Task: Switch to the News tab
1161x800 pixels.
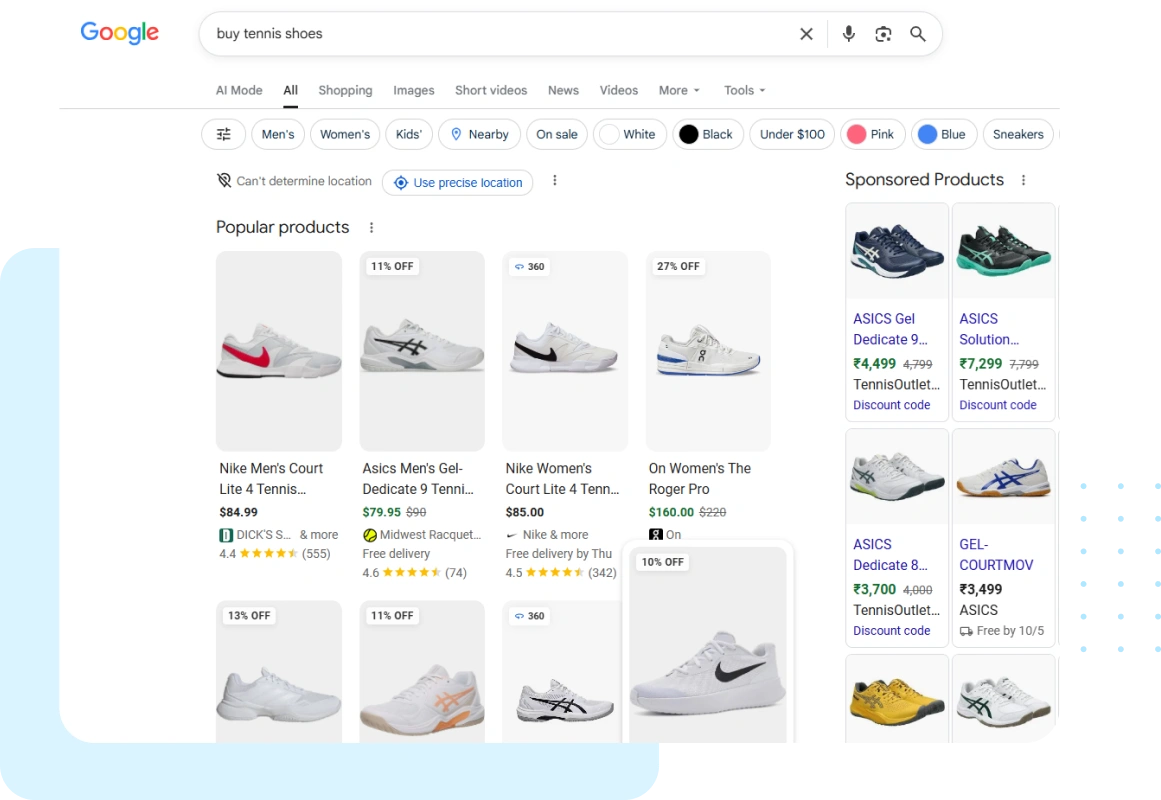Action: tap(563, 90)
